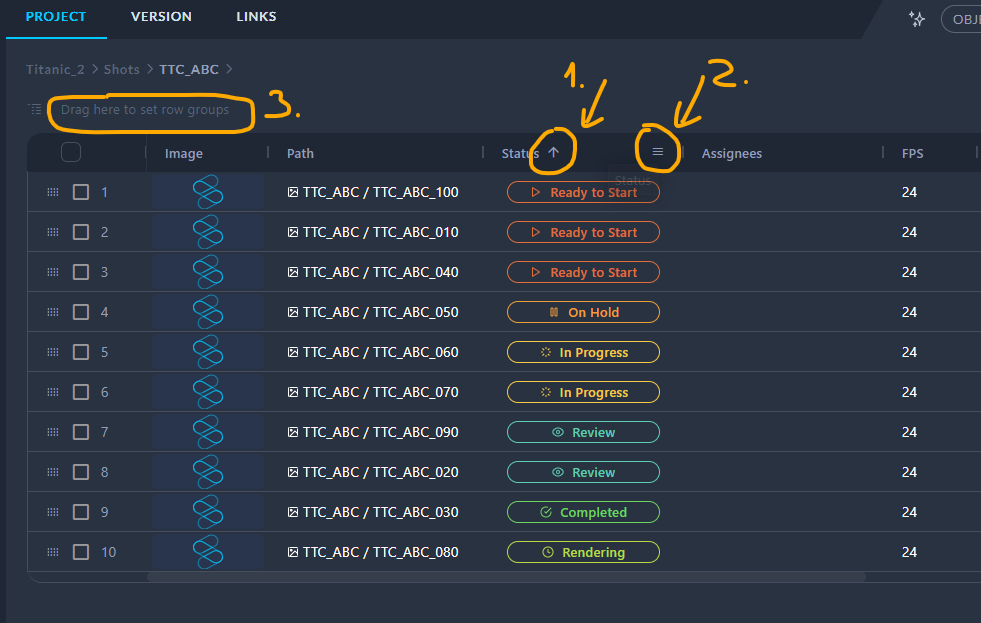Click the Assignees column header
Screen dimensions: 981x623
731,153
